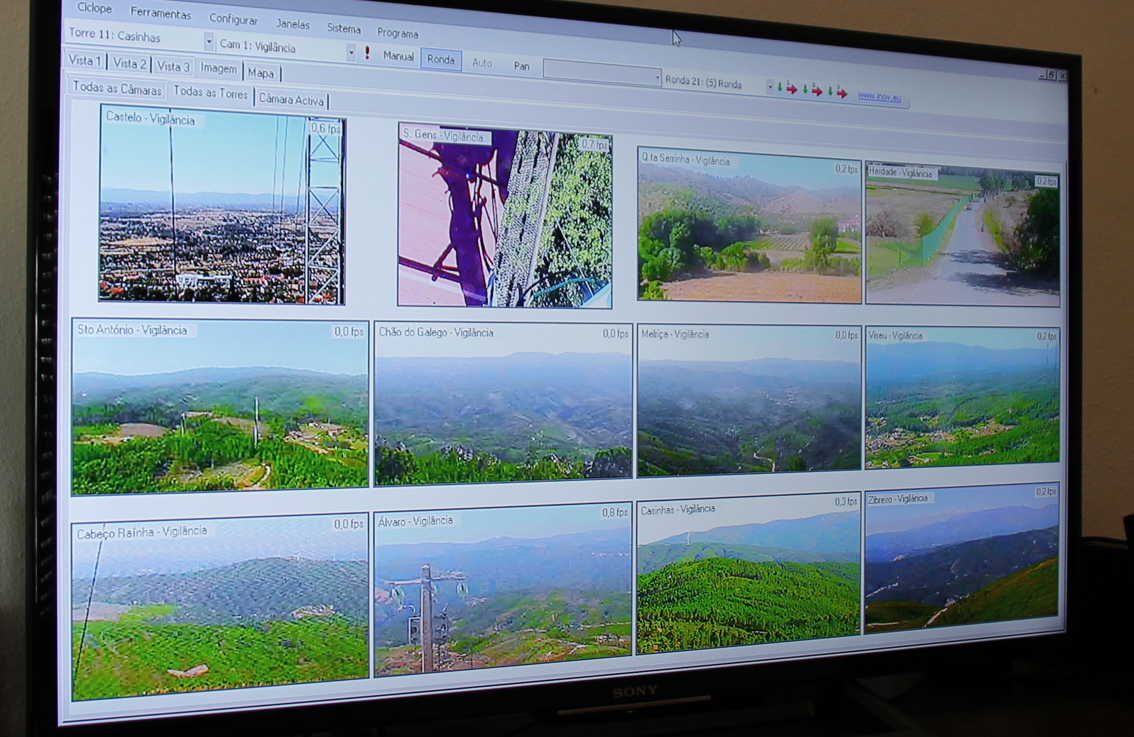
Task: Expand the Ronda 21 selection dropdown
Action: point(769,87)
